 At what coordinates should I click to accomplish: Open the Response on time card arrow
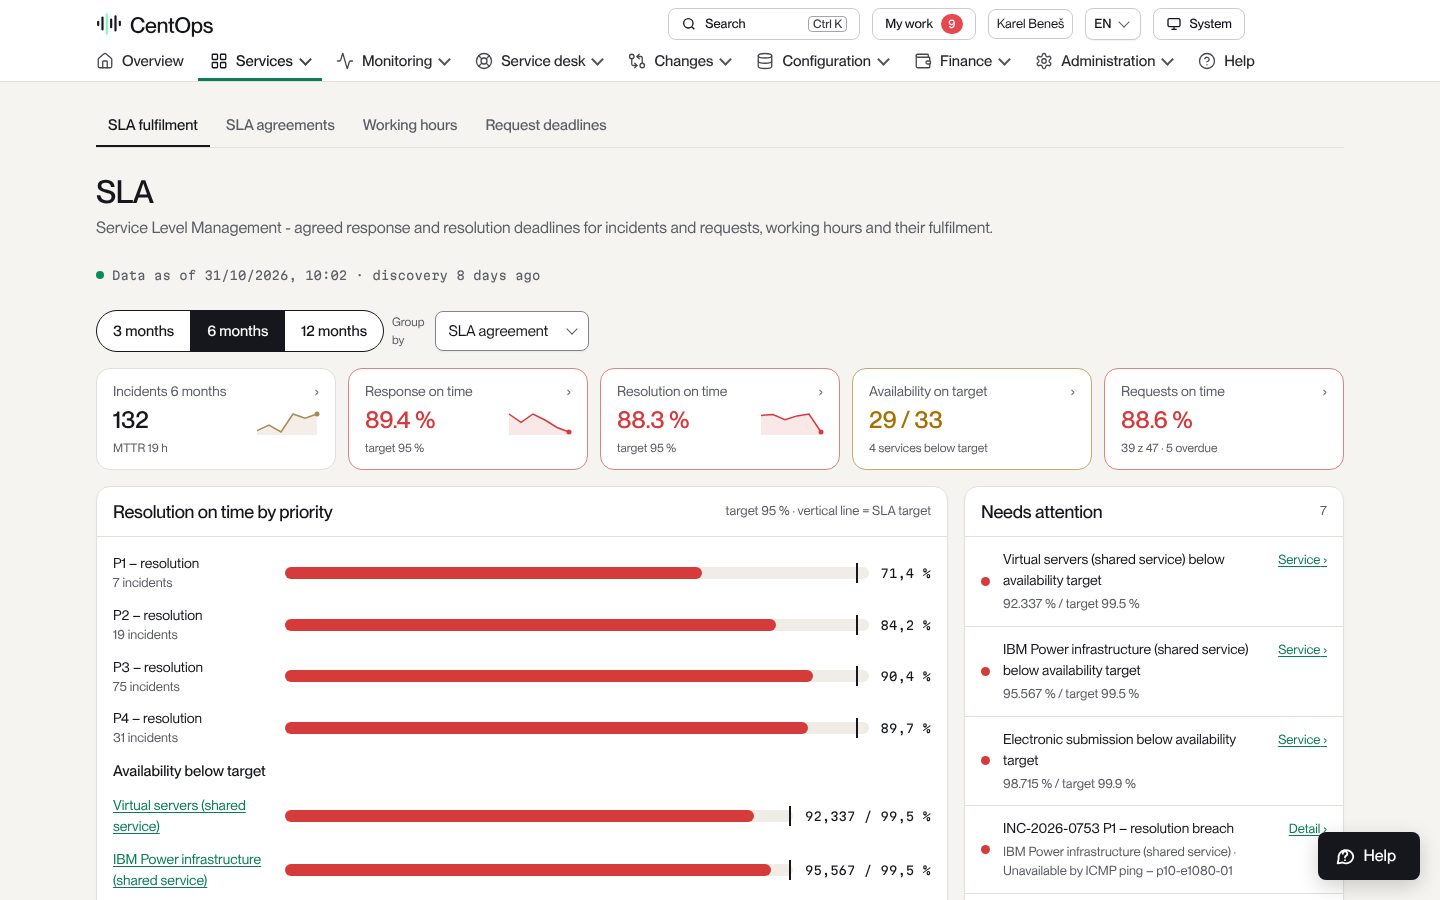coord(569,392)
